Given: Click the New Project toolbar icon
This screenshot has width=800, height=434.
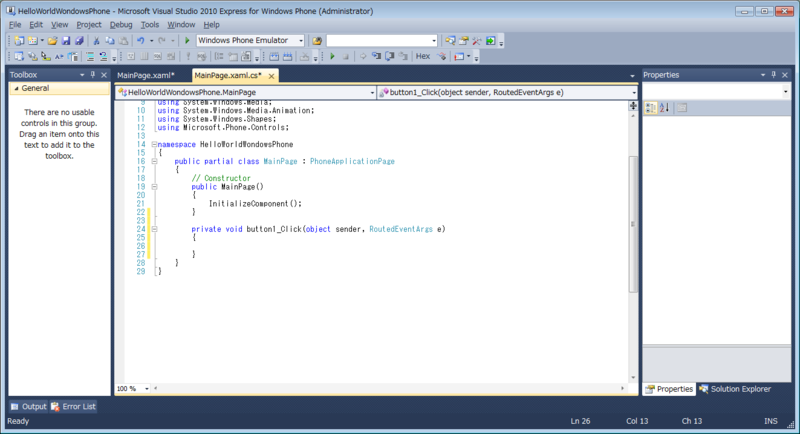Looking at the screenshot, I should pos(19,41).
